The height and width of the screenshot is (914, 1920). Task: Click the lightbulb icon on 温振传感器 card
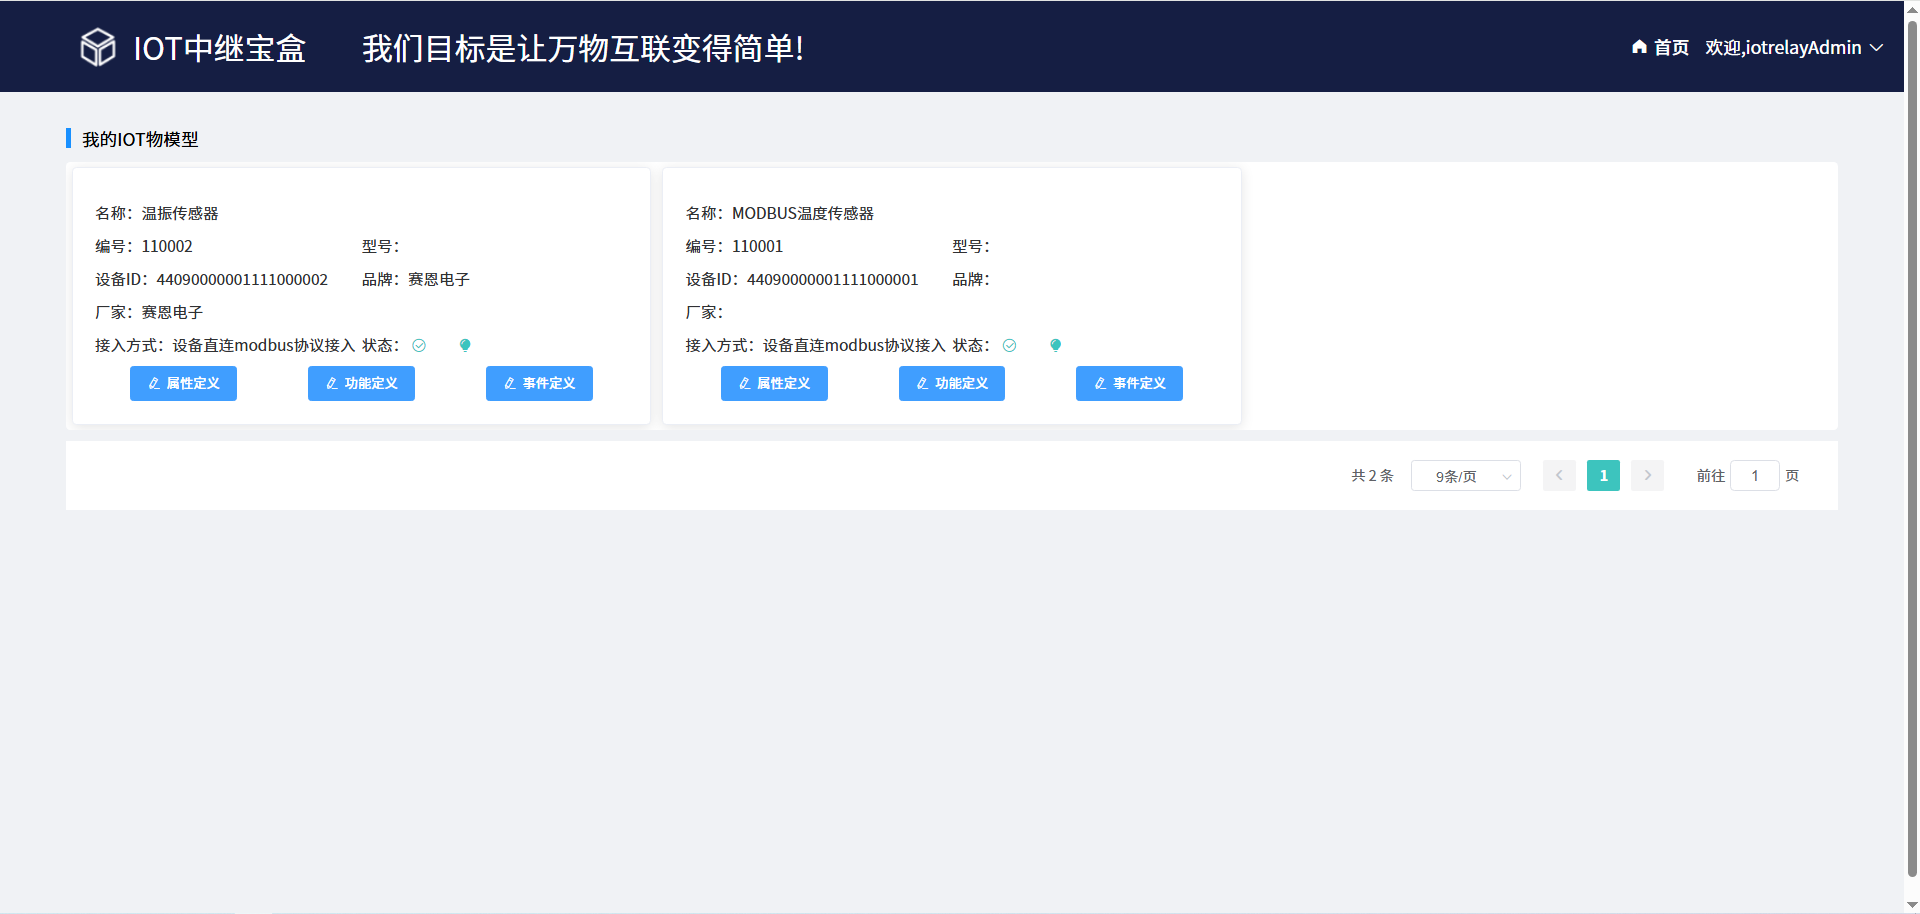pyautogui.click(x=465, y=346)
